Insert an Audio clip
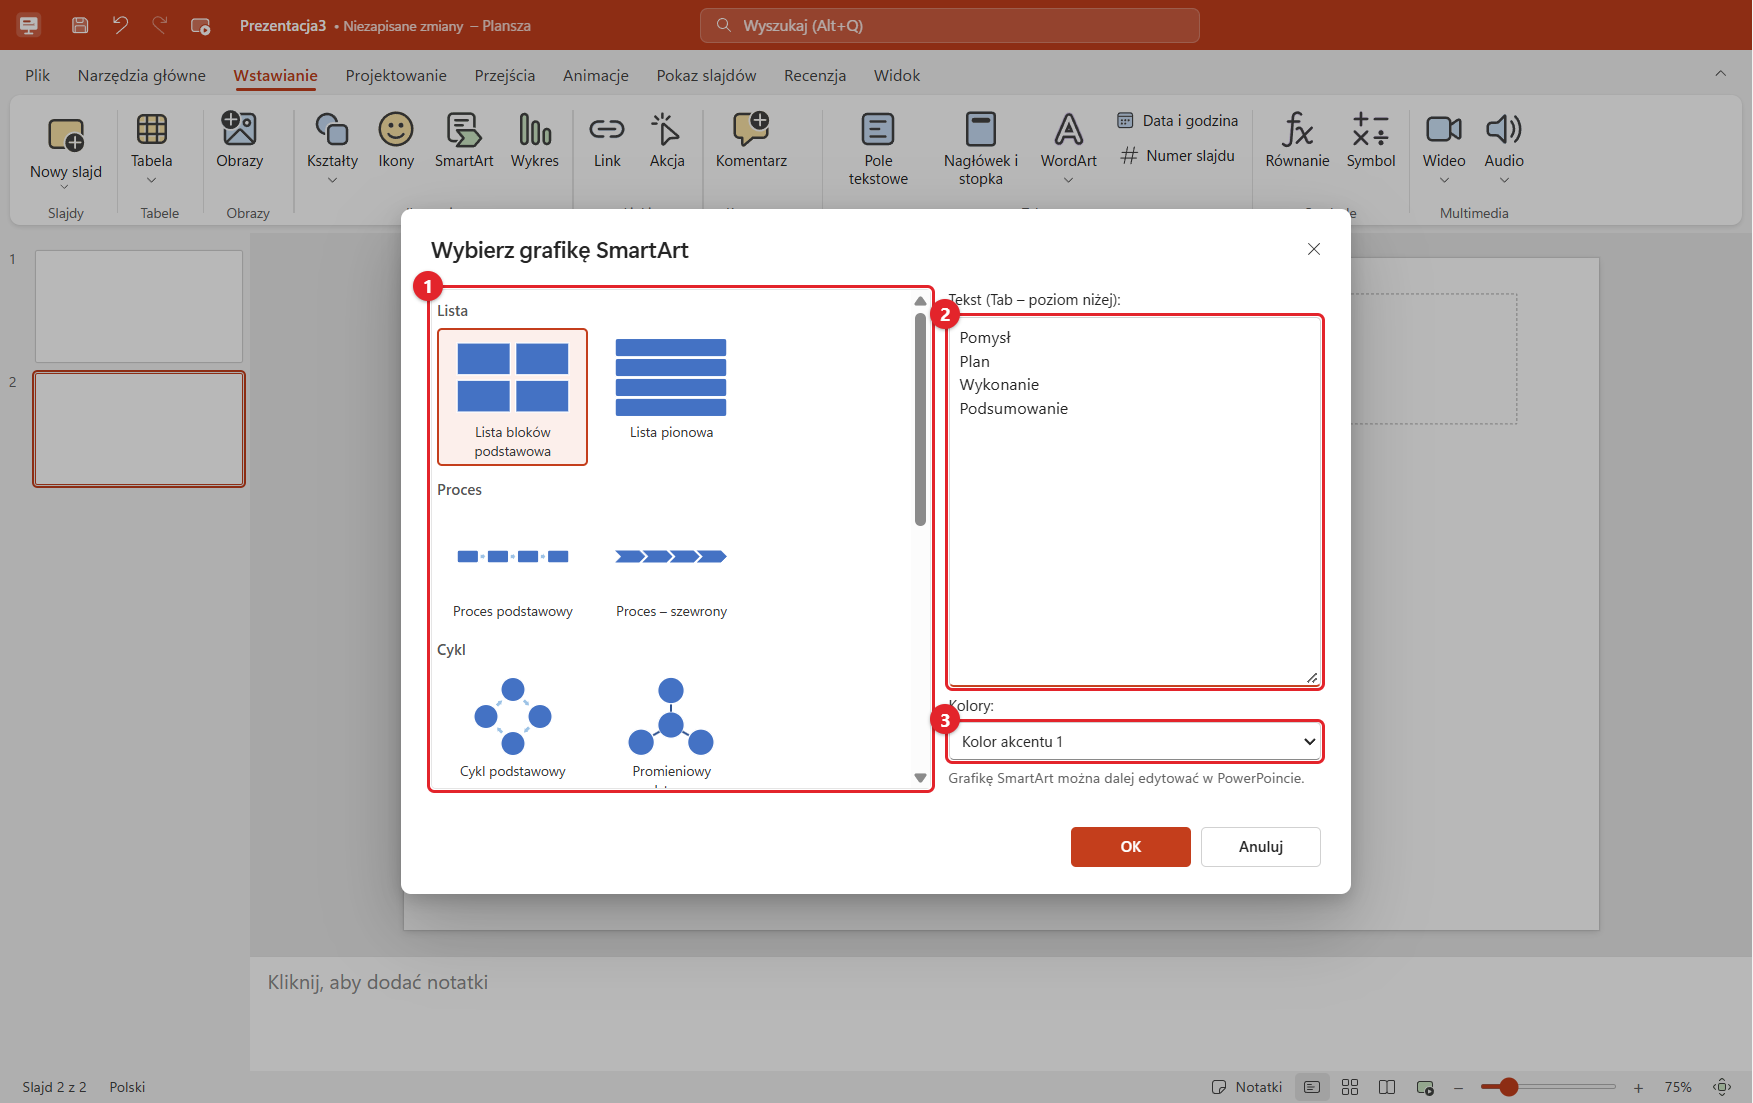This screenshot has height=1103, width=1753. [x=1504, y=148]
